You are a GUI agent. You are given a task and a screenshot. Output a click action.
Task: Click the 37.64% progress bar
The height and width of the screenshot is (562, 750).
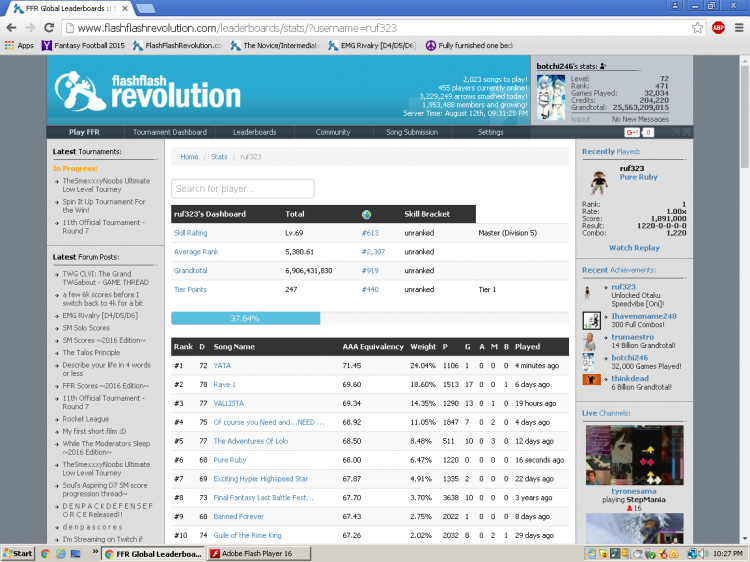[370, 318]
